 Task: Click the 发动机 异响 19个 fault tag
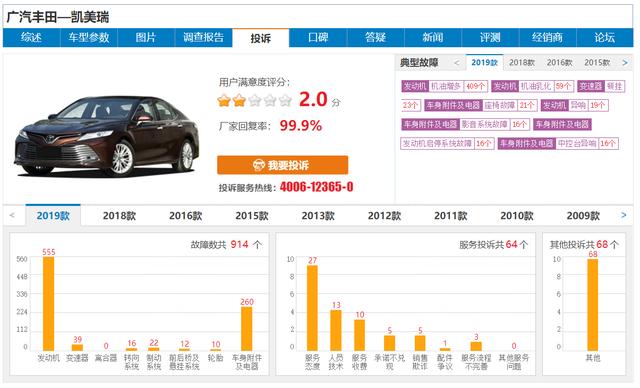(x=574, y=105)
